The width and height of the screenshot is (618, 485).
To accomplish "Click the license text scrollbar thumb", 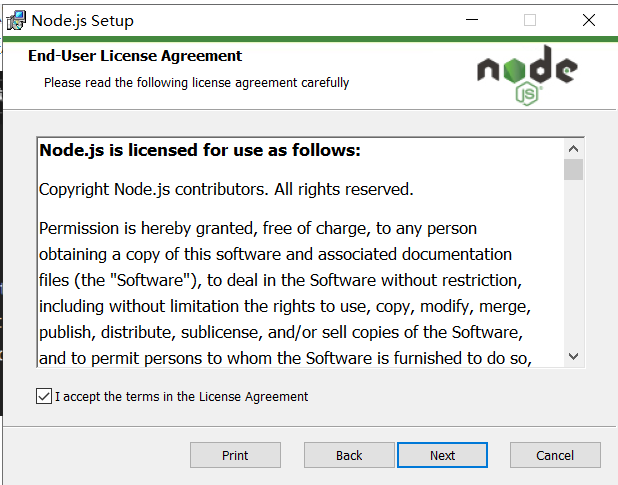I will 573,169.
